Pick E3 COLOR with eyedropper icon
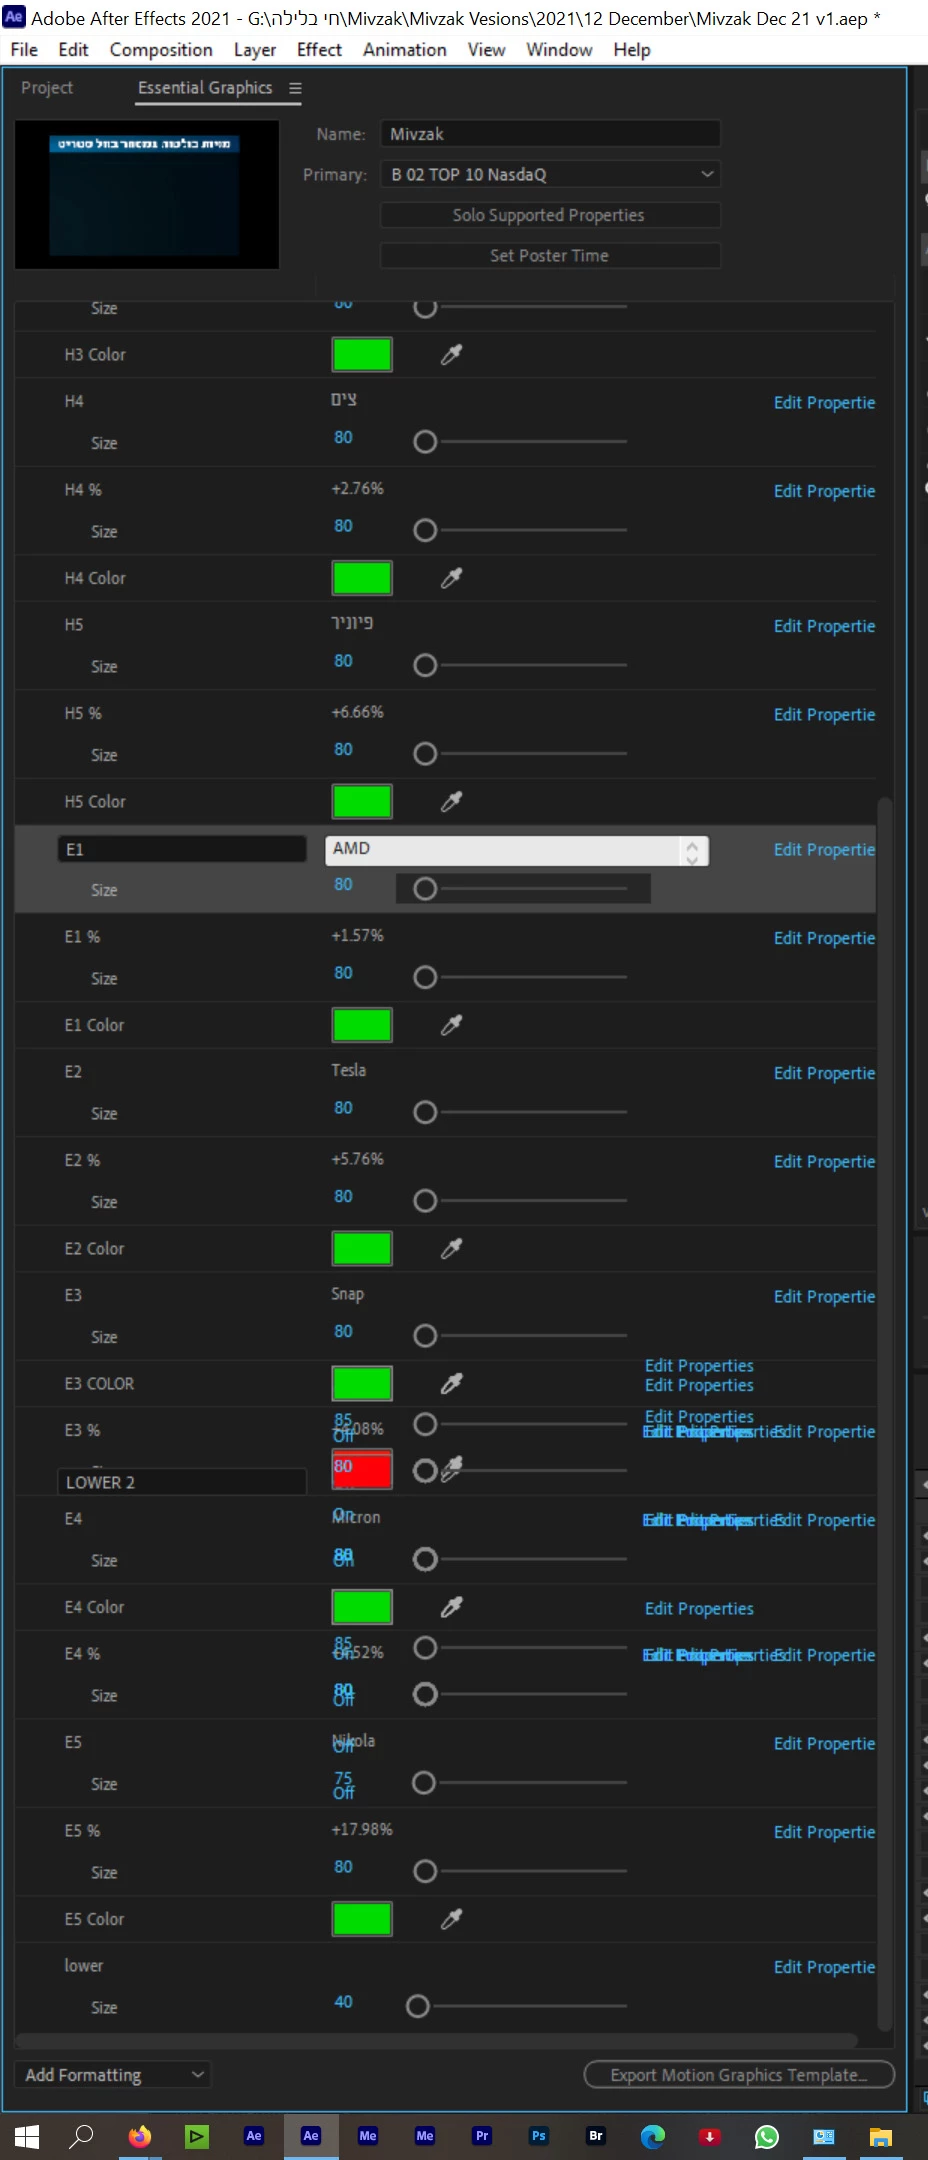This screenshot has width=928, height=2160. coord(452,1383)
